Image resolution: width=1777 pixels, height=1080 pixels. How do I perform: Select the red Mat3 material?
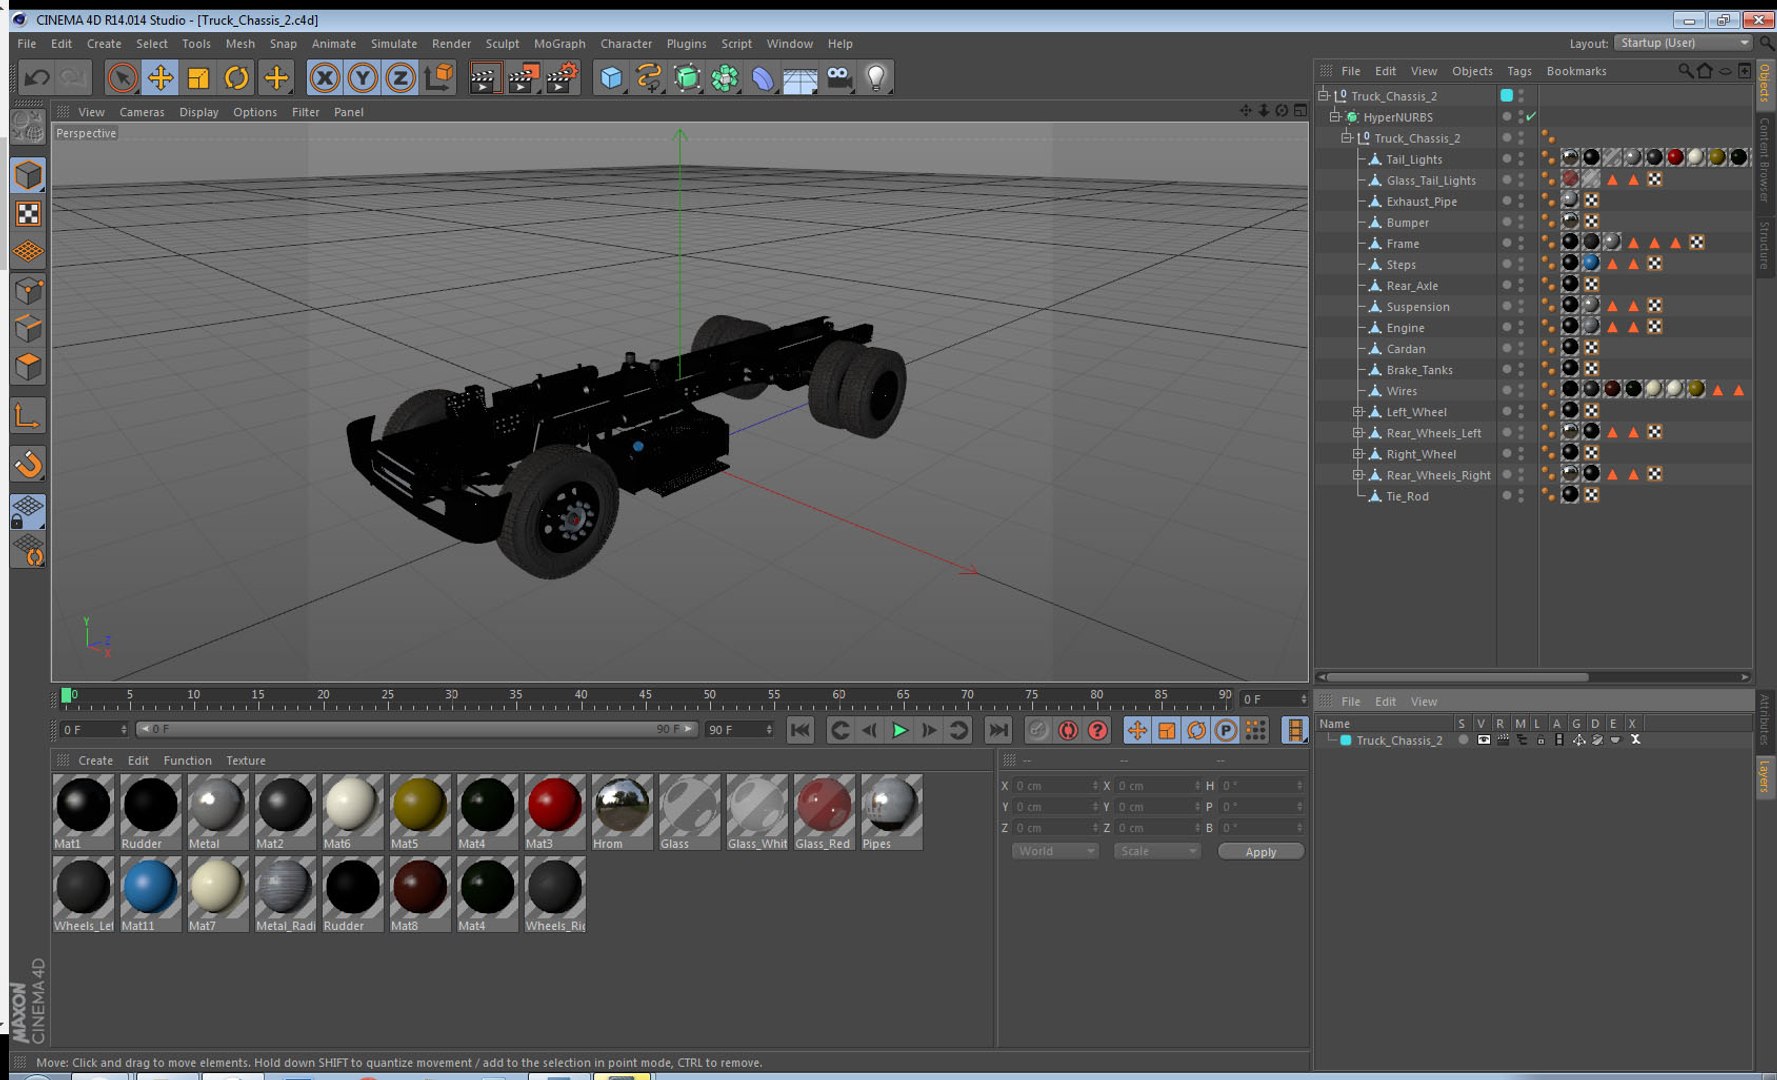click(554, 813)
